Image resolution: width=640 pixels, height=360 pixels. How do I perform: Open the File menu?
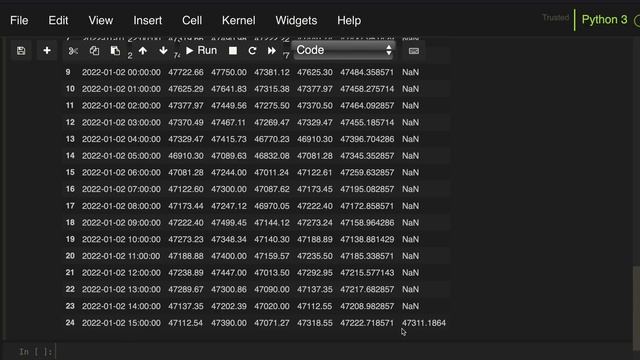pos(19,20)
